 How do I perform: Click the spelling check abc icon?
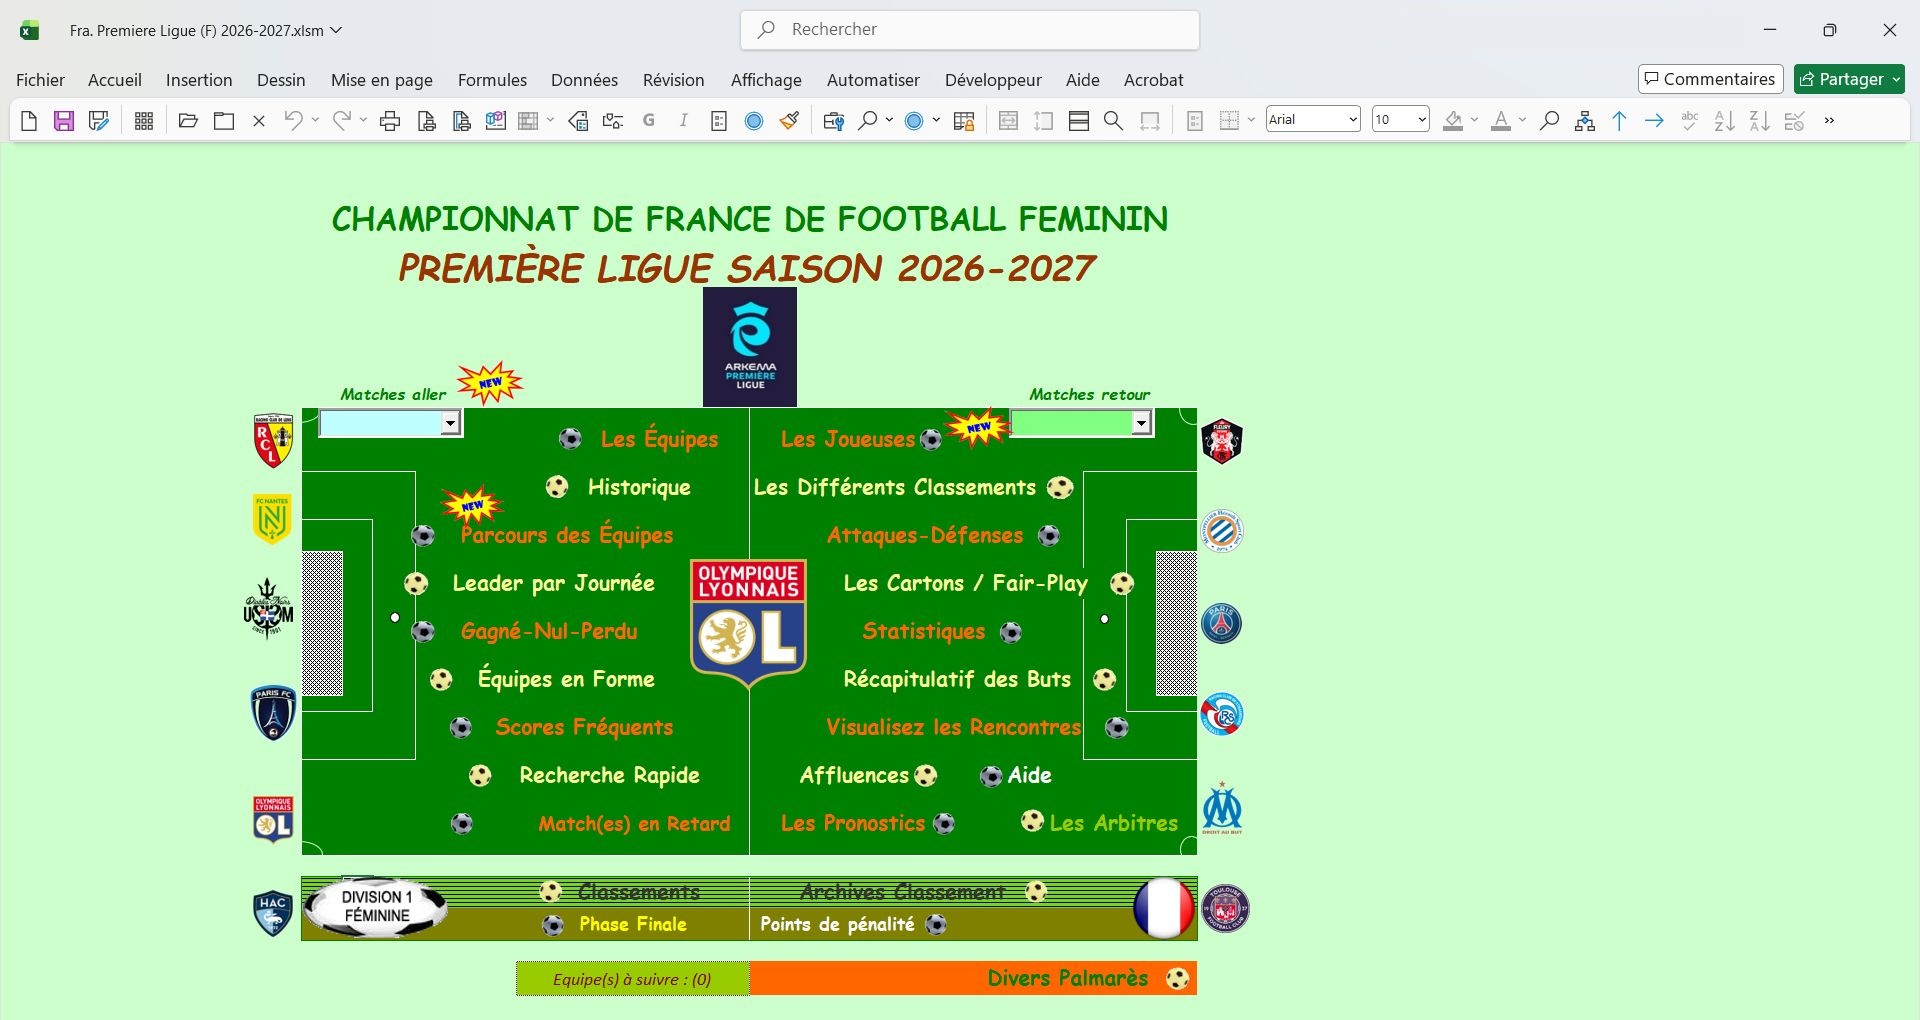pos(1690,121)
